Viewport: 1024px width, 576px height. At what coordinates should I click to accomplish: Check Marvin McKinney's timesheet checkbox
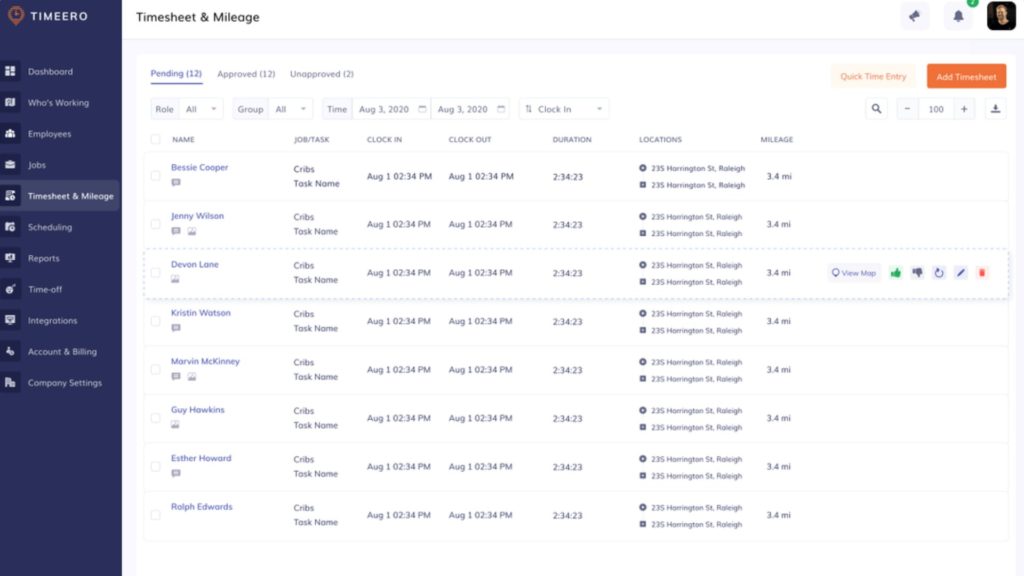coord(156,369)
